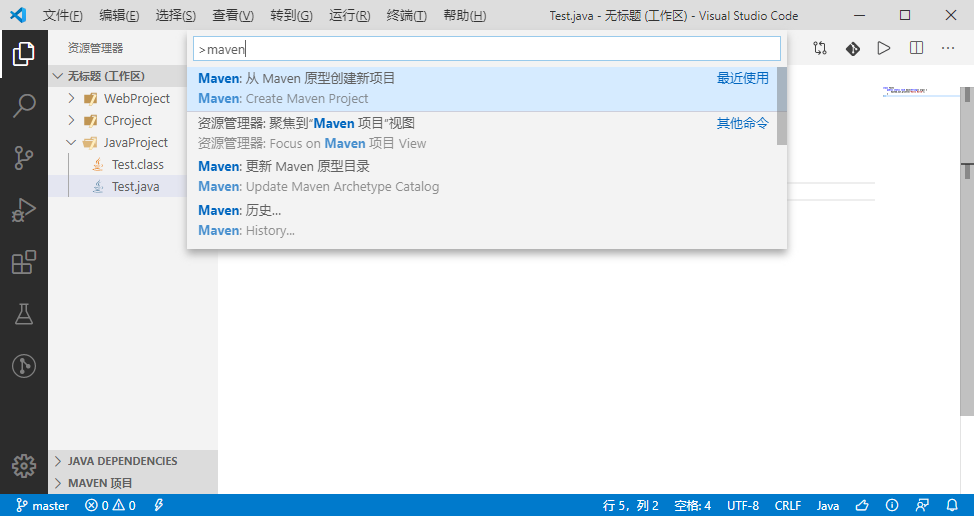This screenshot has height=516, width=974.
Task: Click the Split Editor icon
Action: (x=916, y=48)
